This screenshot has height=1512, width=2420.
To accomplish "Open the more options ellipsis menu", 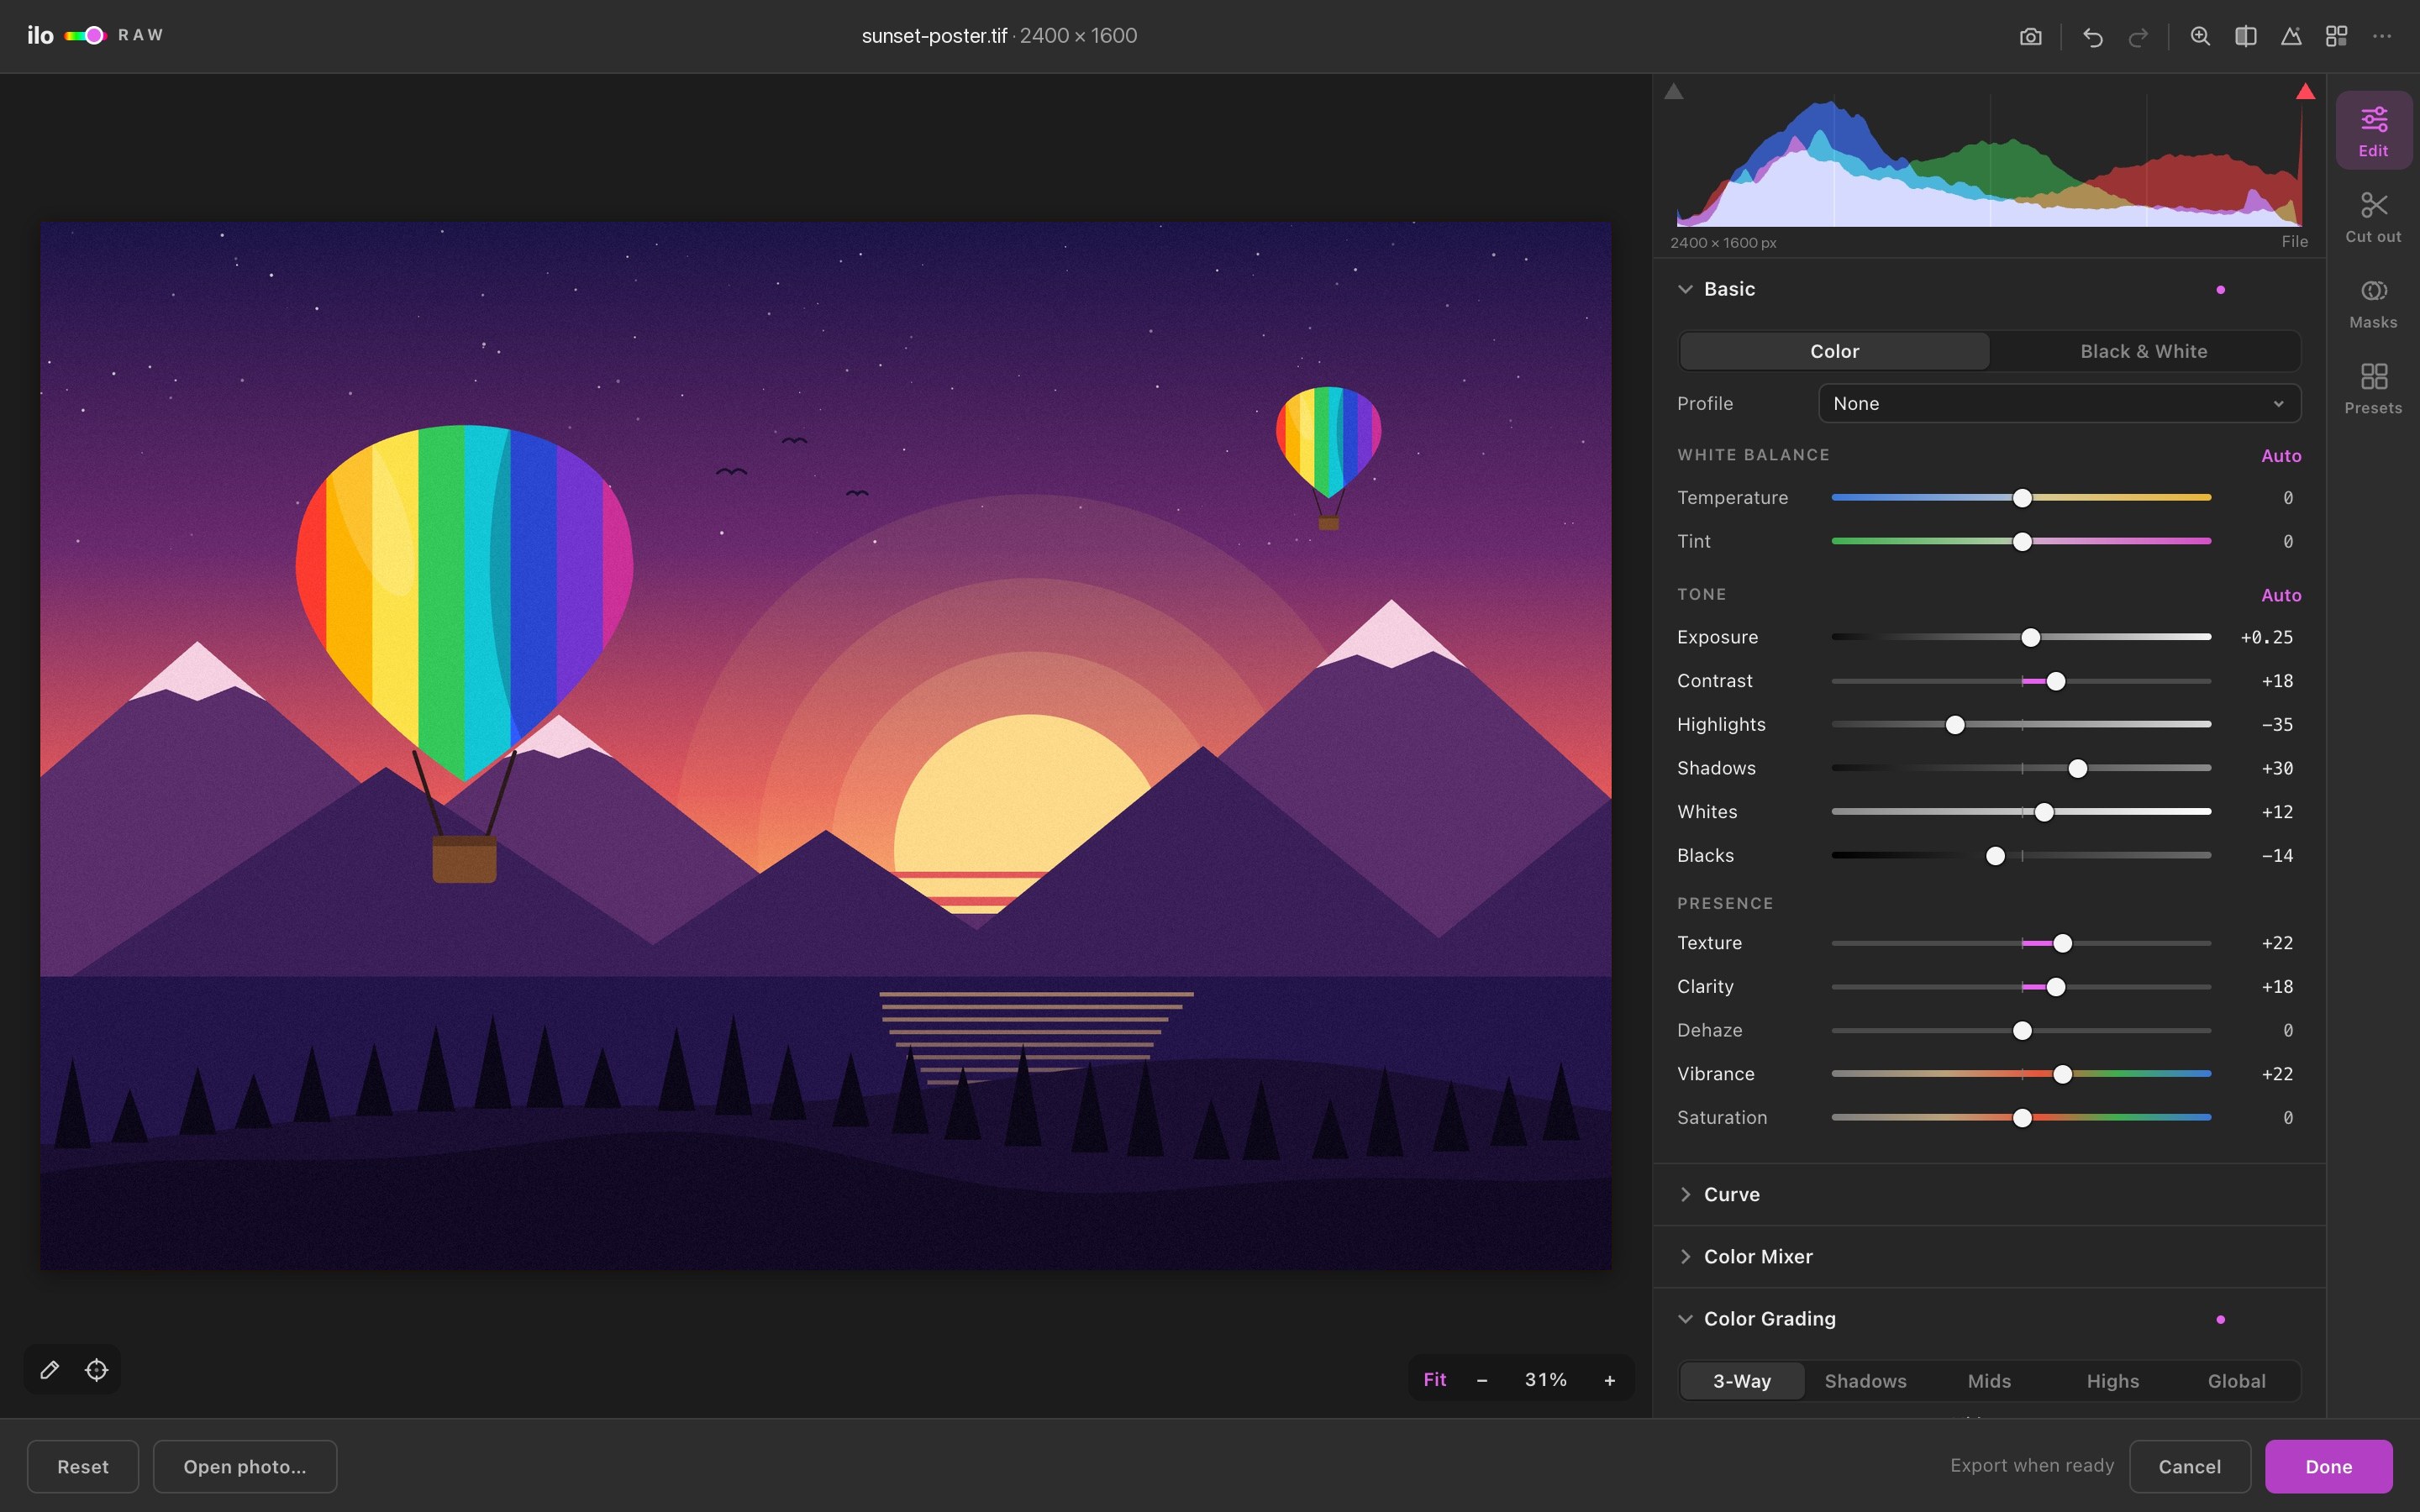I will 2382,37.
